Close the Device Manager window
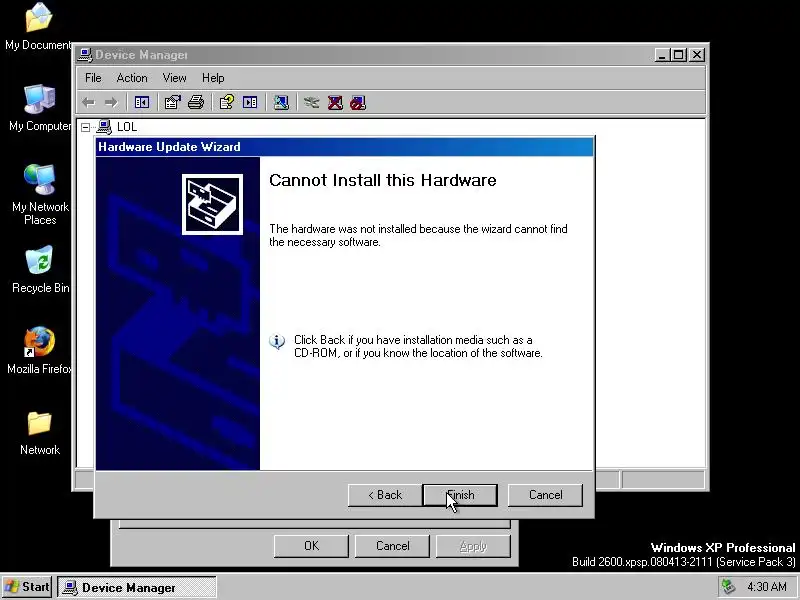 pyautogui.click(x=697, y=55)
